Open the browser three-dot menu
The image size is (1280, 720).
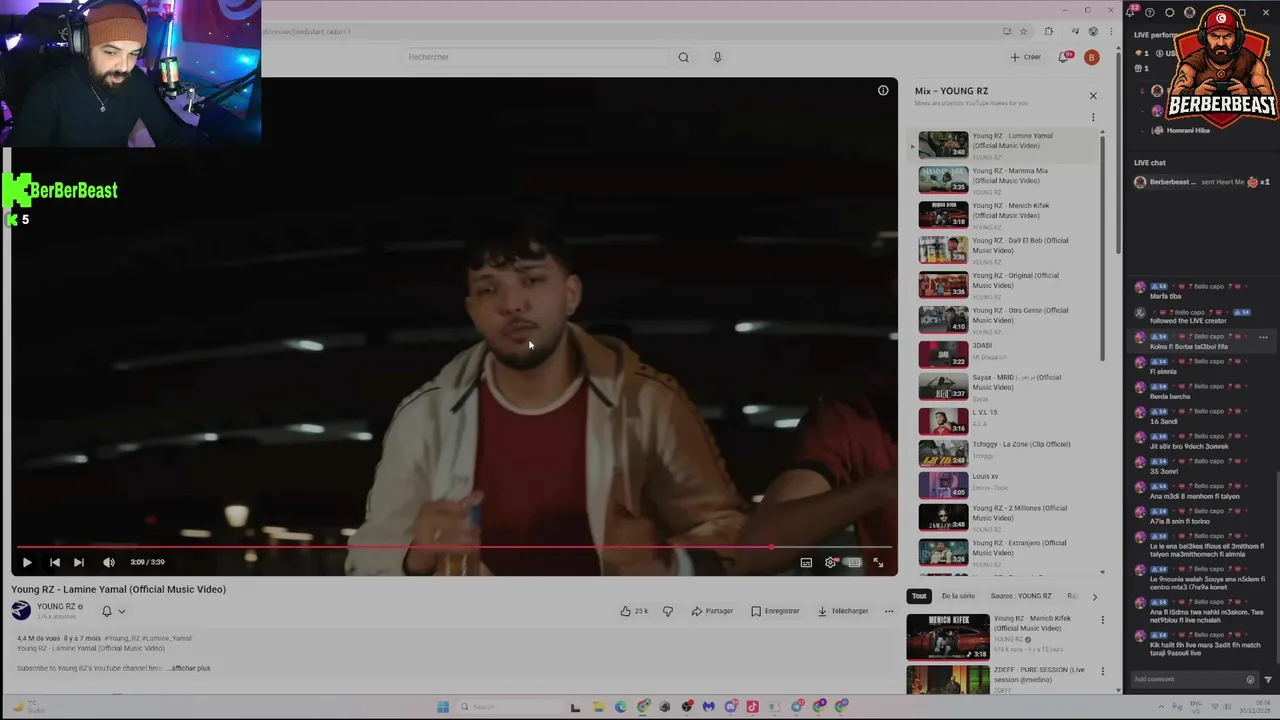tap(1110, 31)
